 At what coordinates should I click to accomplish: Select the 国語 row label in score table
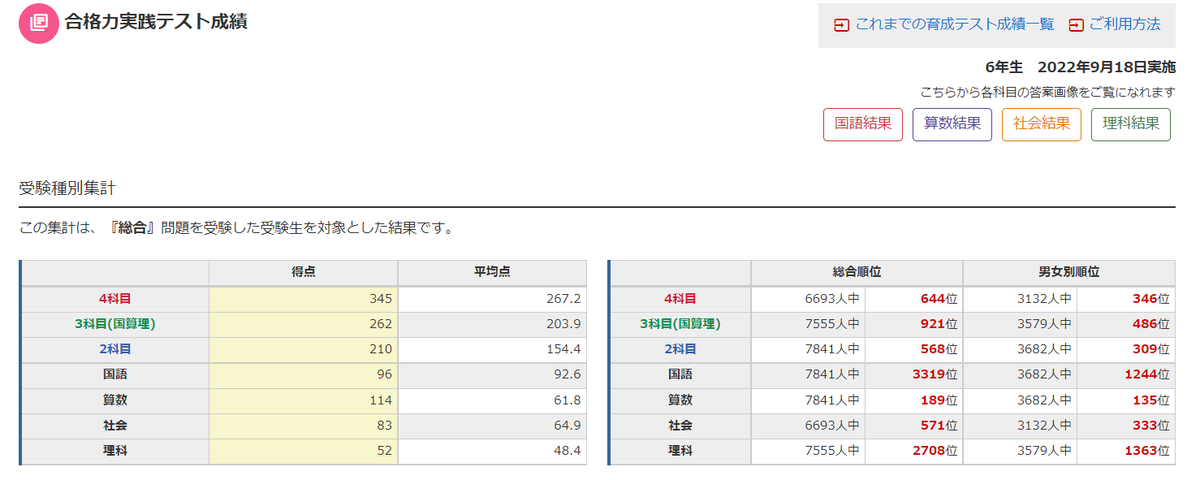point(115,374)
